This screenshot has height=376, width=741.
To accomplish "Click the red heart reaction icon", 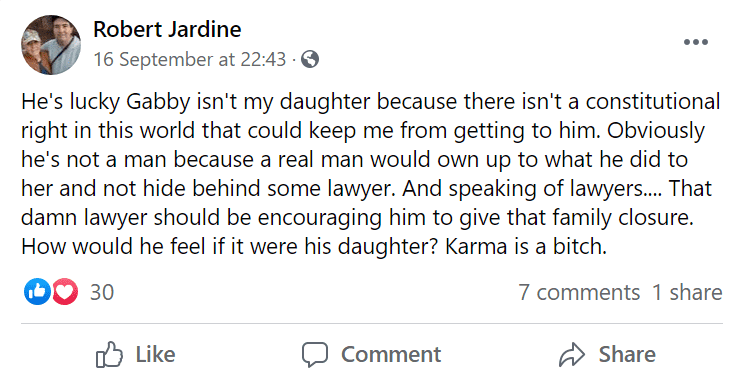I will pyautogui.click(x=65, y=291).
